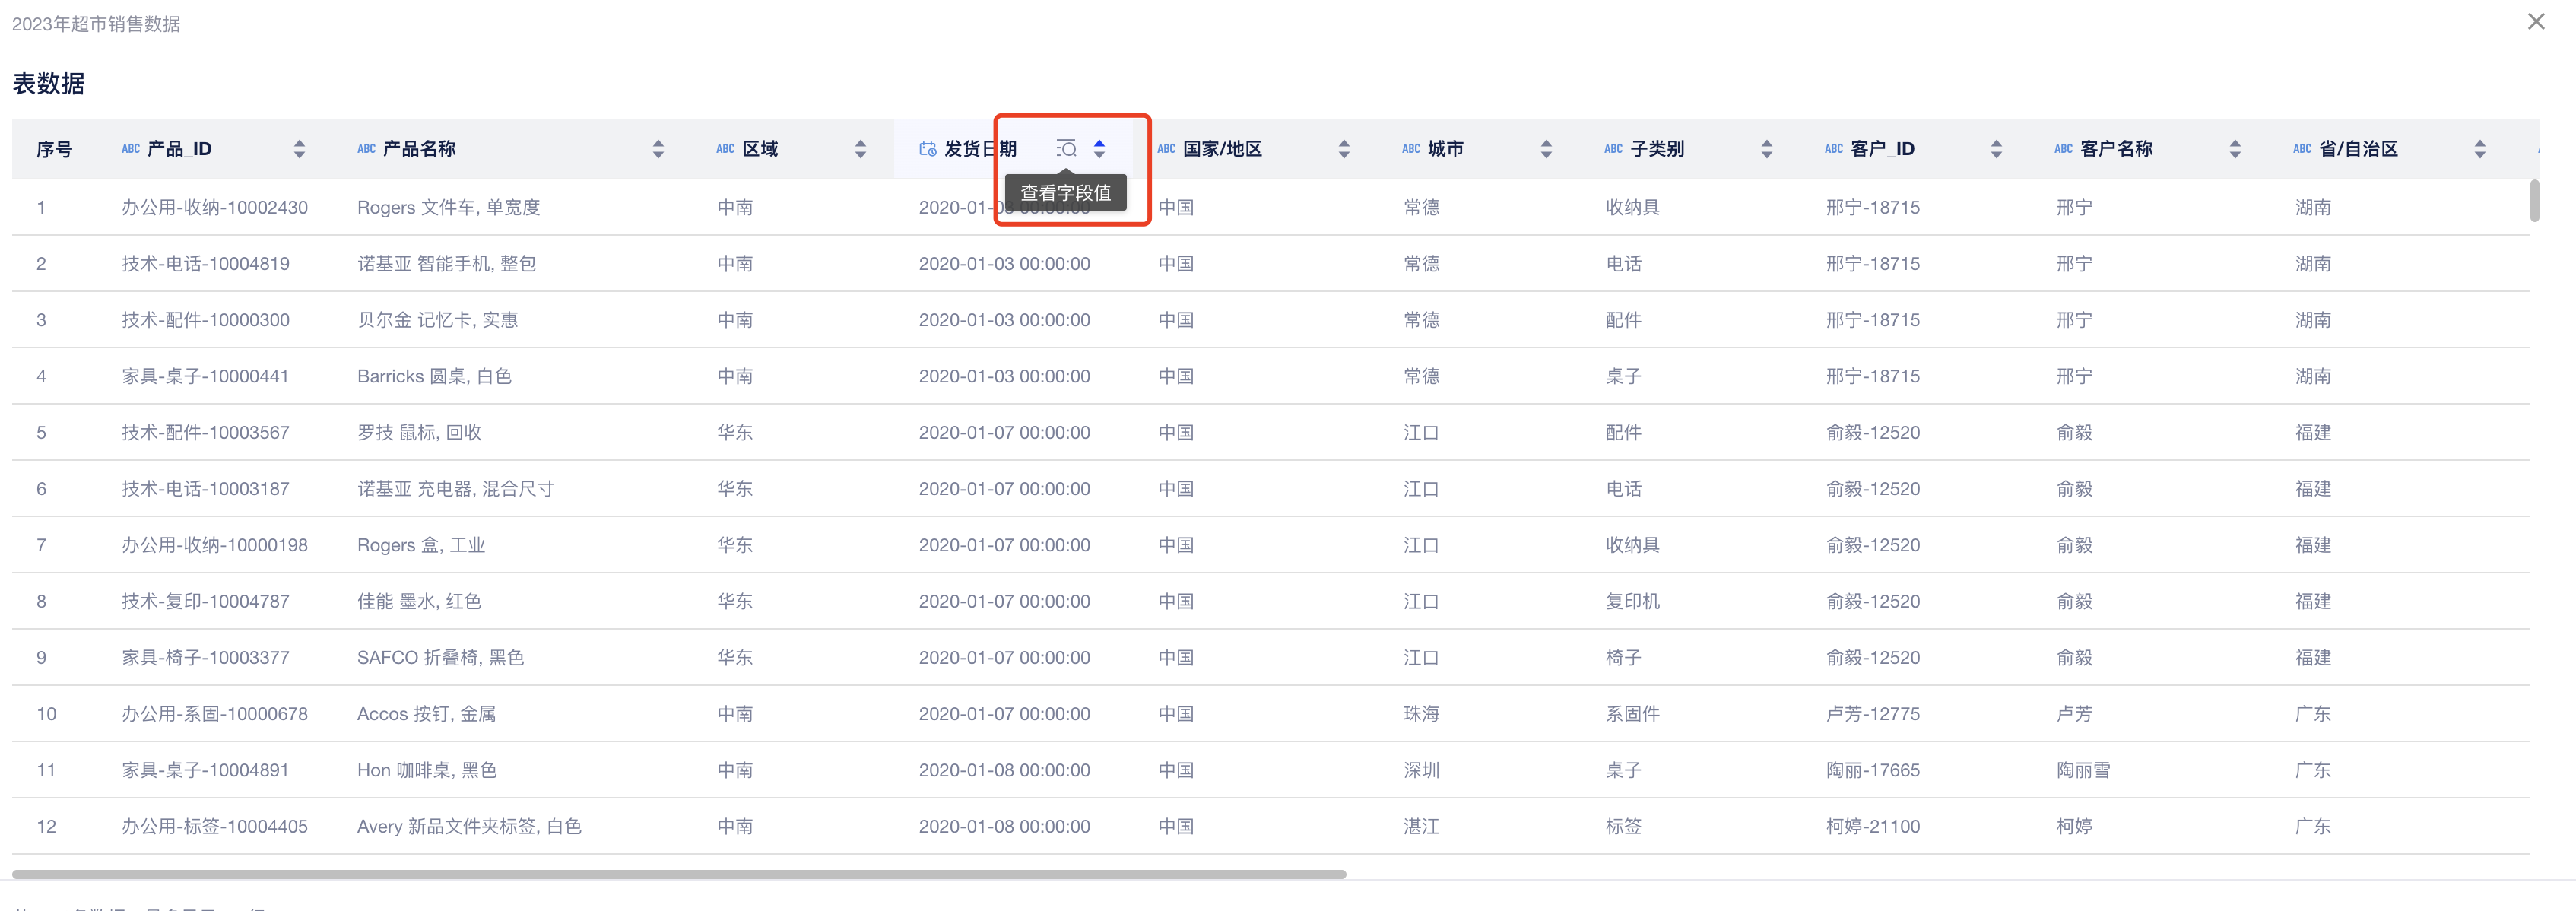The height and width of the screenshot is (911, 2576).
Task: Click the ABC type icon beside 产品名称
Action: pyautogui.click(x=366, y=149)
